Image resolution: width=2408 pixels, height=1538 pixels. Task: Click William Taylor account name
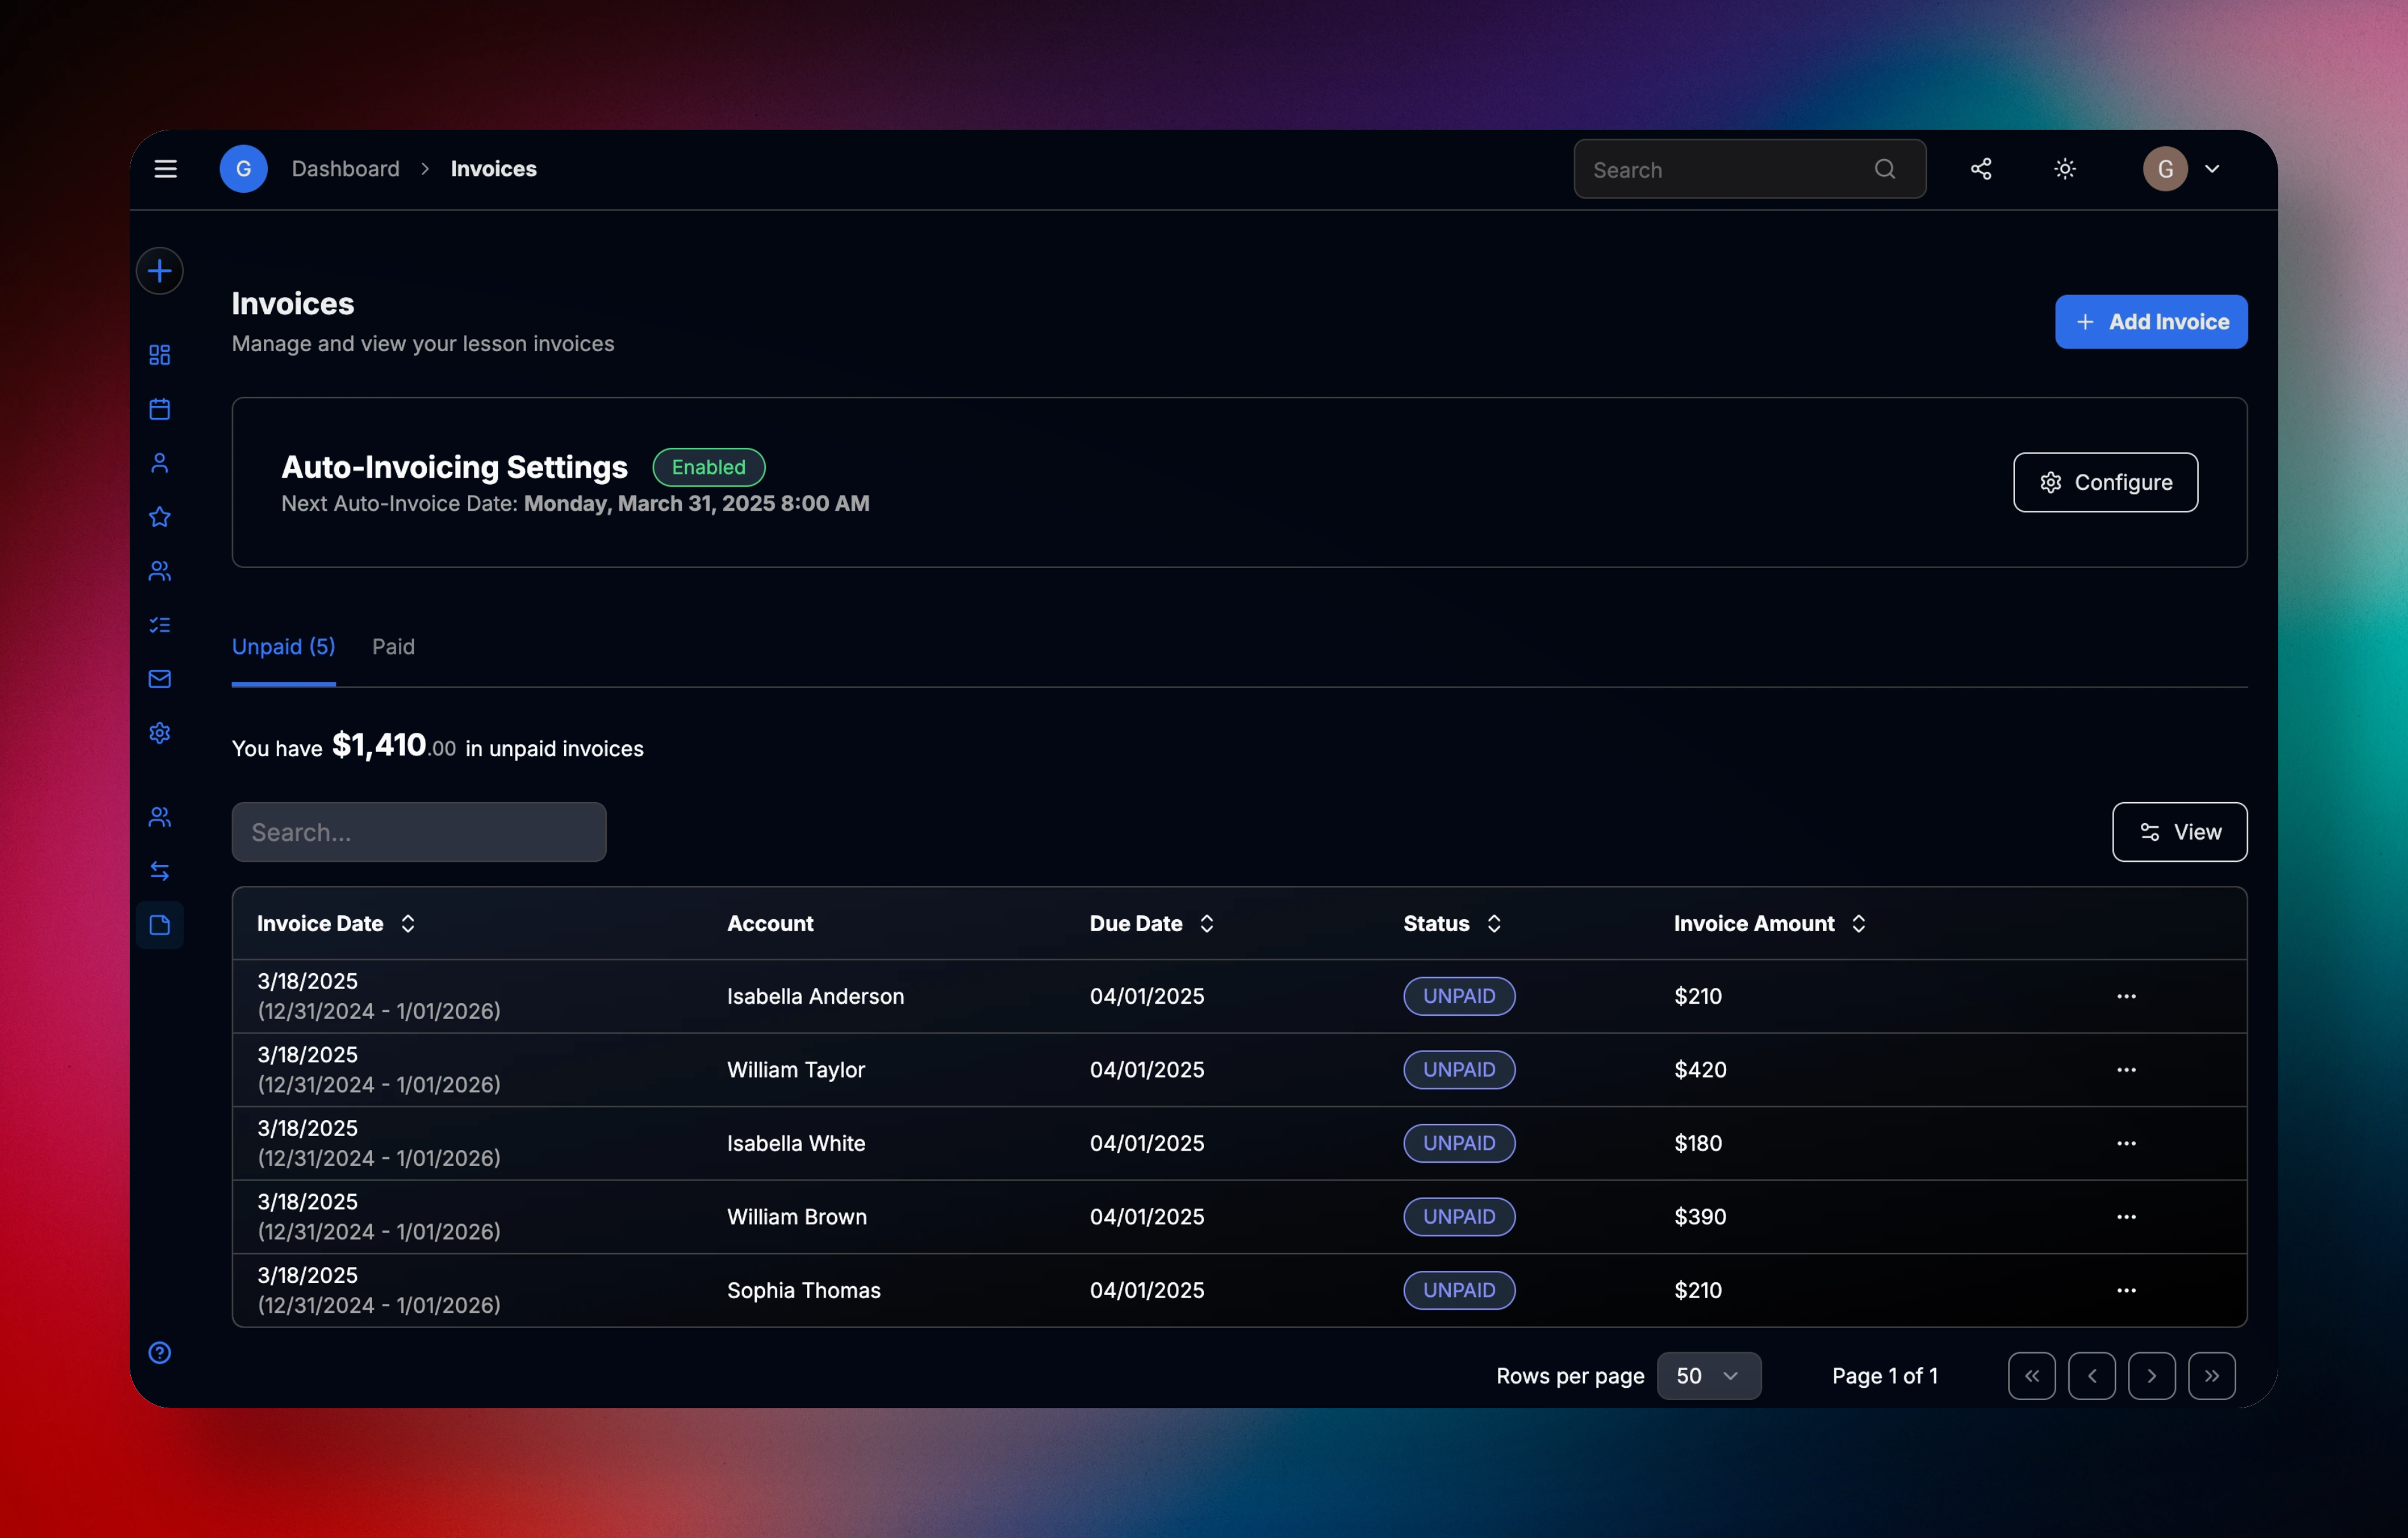[796, 1070]
